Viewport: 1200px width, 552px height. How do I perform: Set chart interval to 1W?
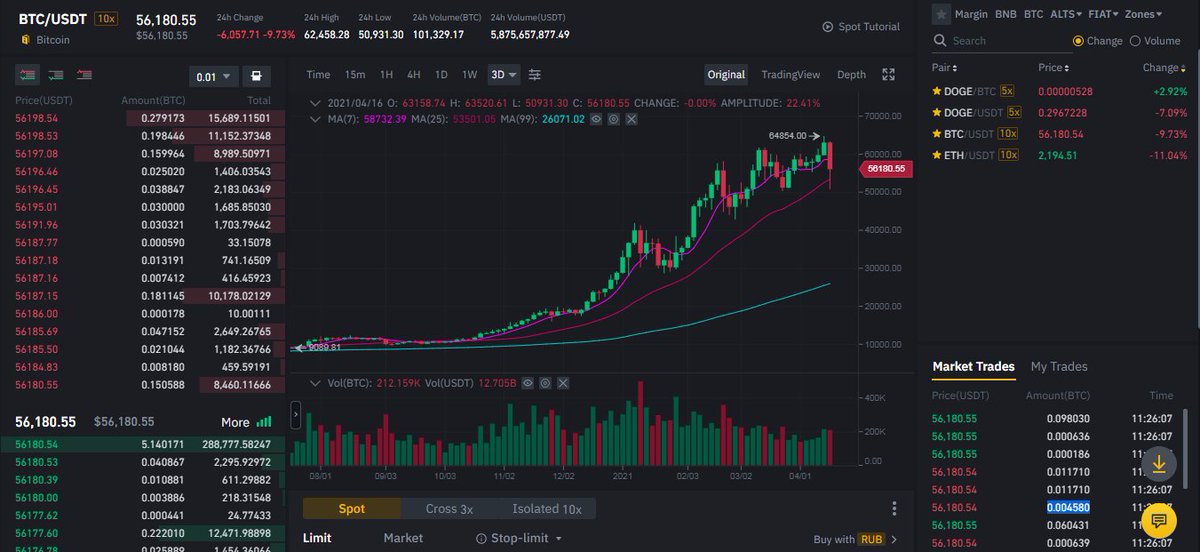(469, 75)
